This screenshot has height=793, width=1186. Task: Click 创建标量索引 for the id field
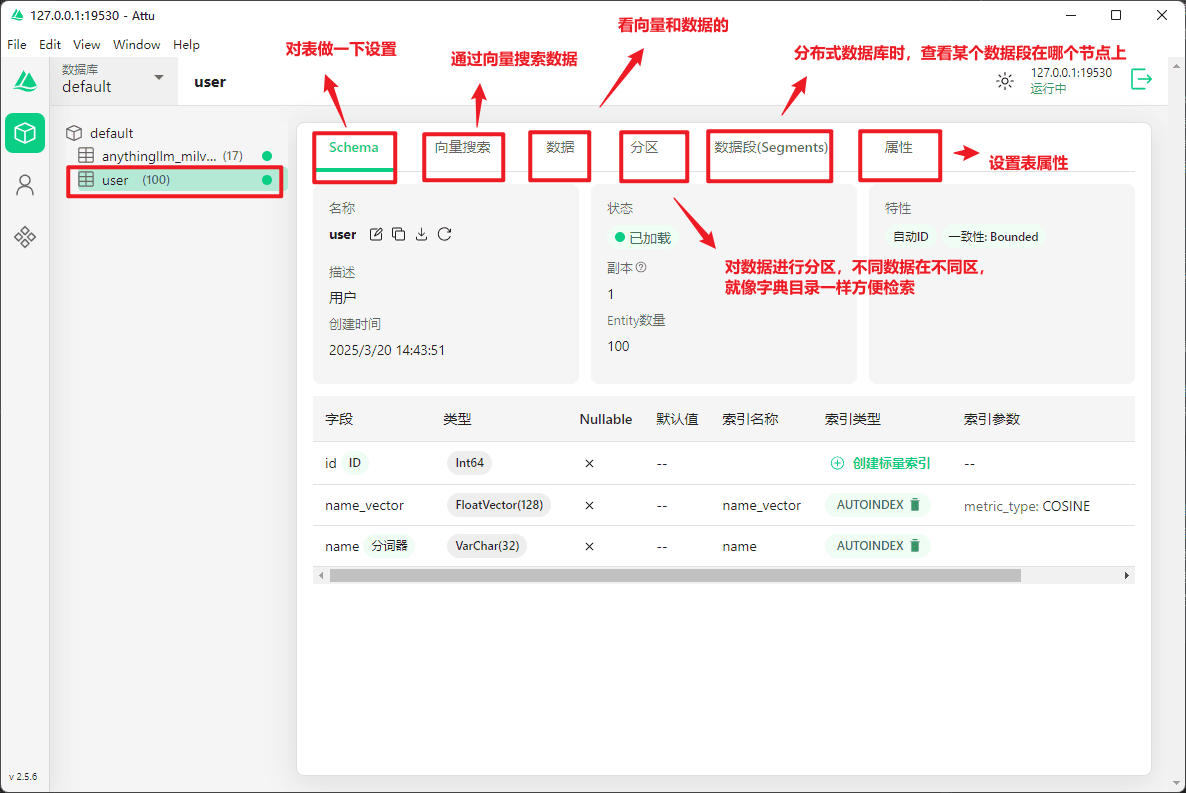click(881, 463)
